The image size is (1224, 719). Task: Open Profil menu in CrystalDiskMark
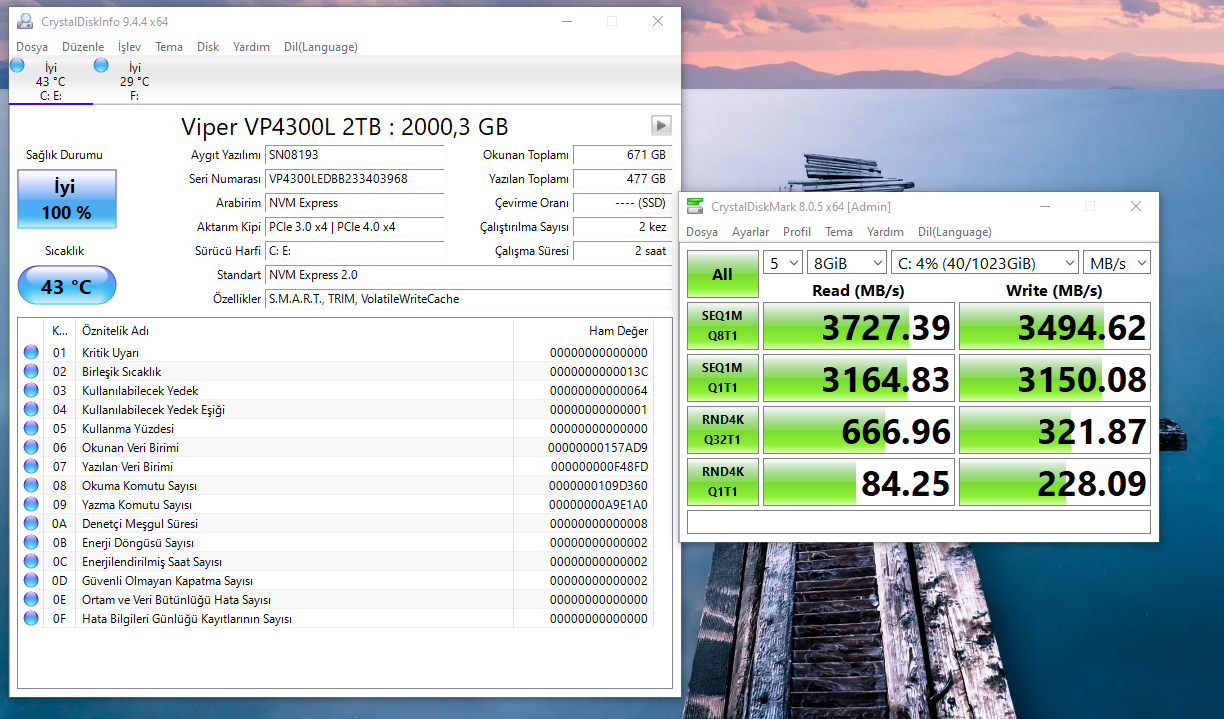click(797, 232)
